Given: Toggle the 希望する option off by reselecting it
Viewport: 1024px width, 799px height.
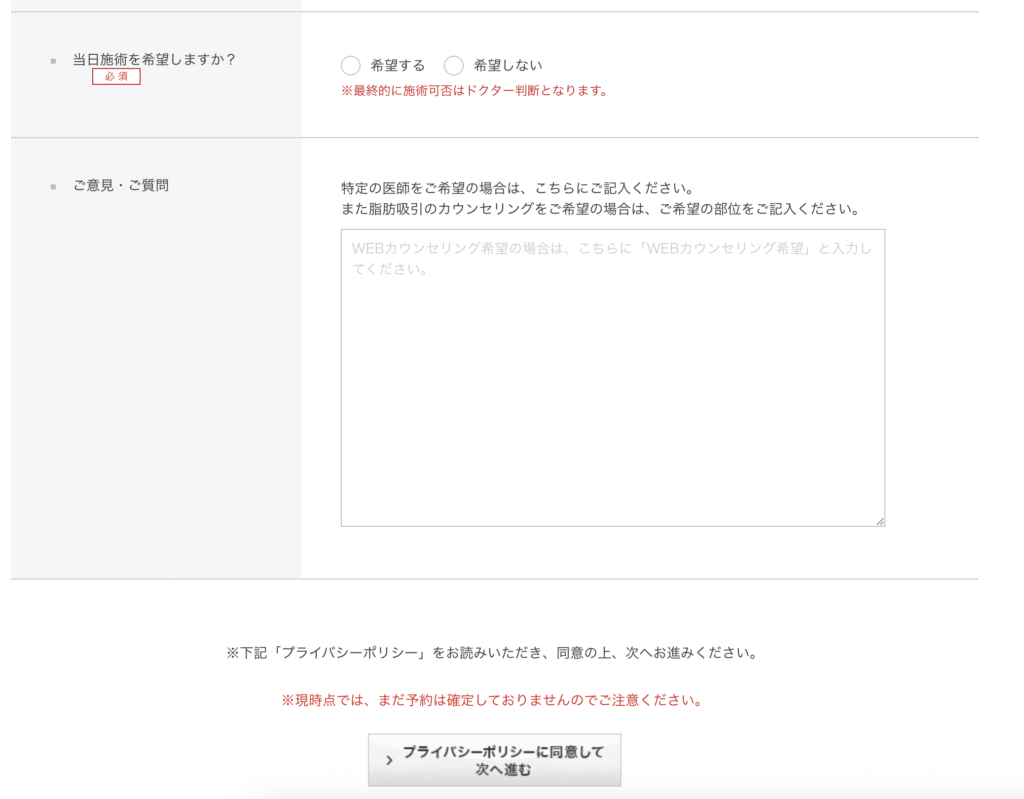Looking at the screenshot, I should coord(350,65).
